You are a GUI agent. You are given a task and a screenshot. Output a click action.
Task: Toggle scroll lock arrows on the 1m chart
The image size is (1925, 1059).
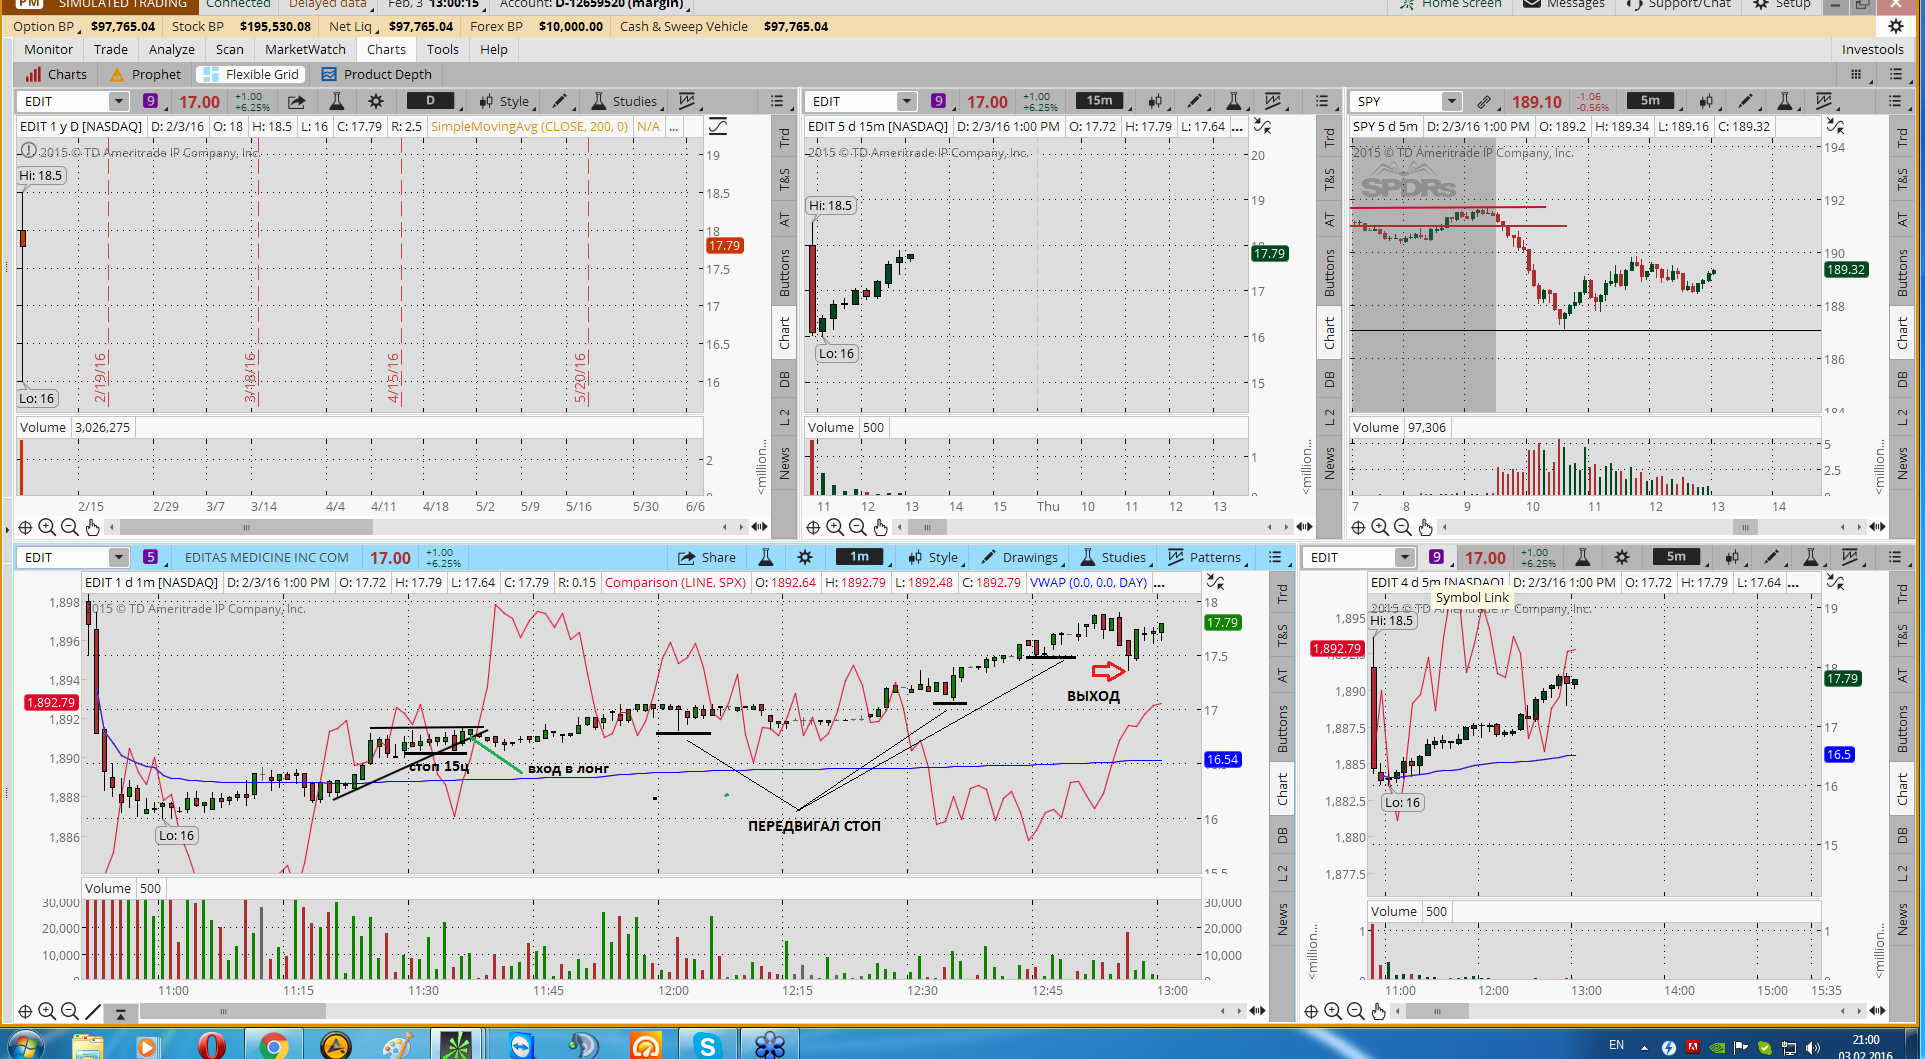[1257, 1011]
